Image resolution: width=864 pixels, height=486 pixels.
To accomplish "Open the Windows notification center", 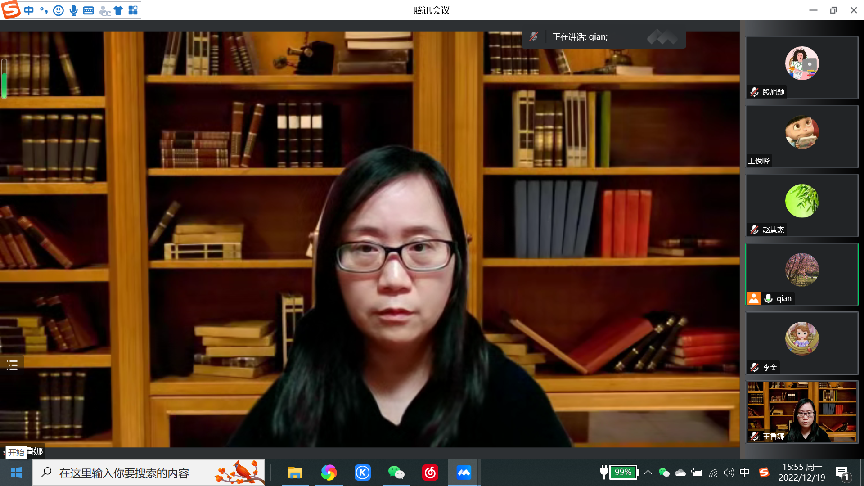I will (x=842, y=472).
